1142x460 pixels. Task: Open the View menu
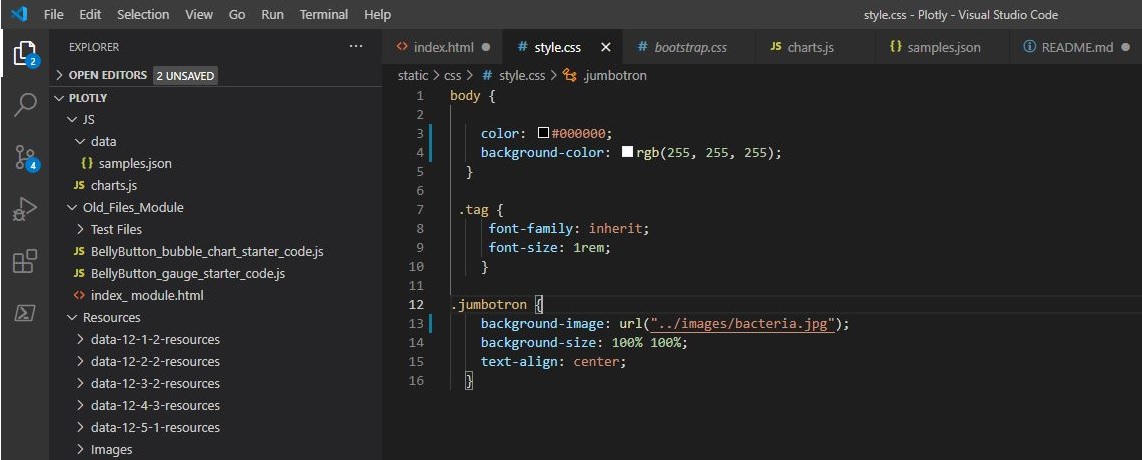click(199, 14)
